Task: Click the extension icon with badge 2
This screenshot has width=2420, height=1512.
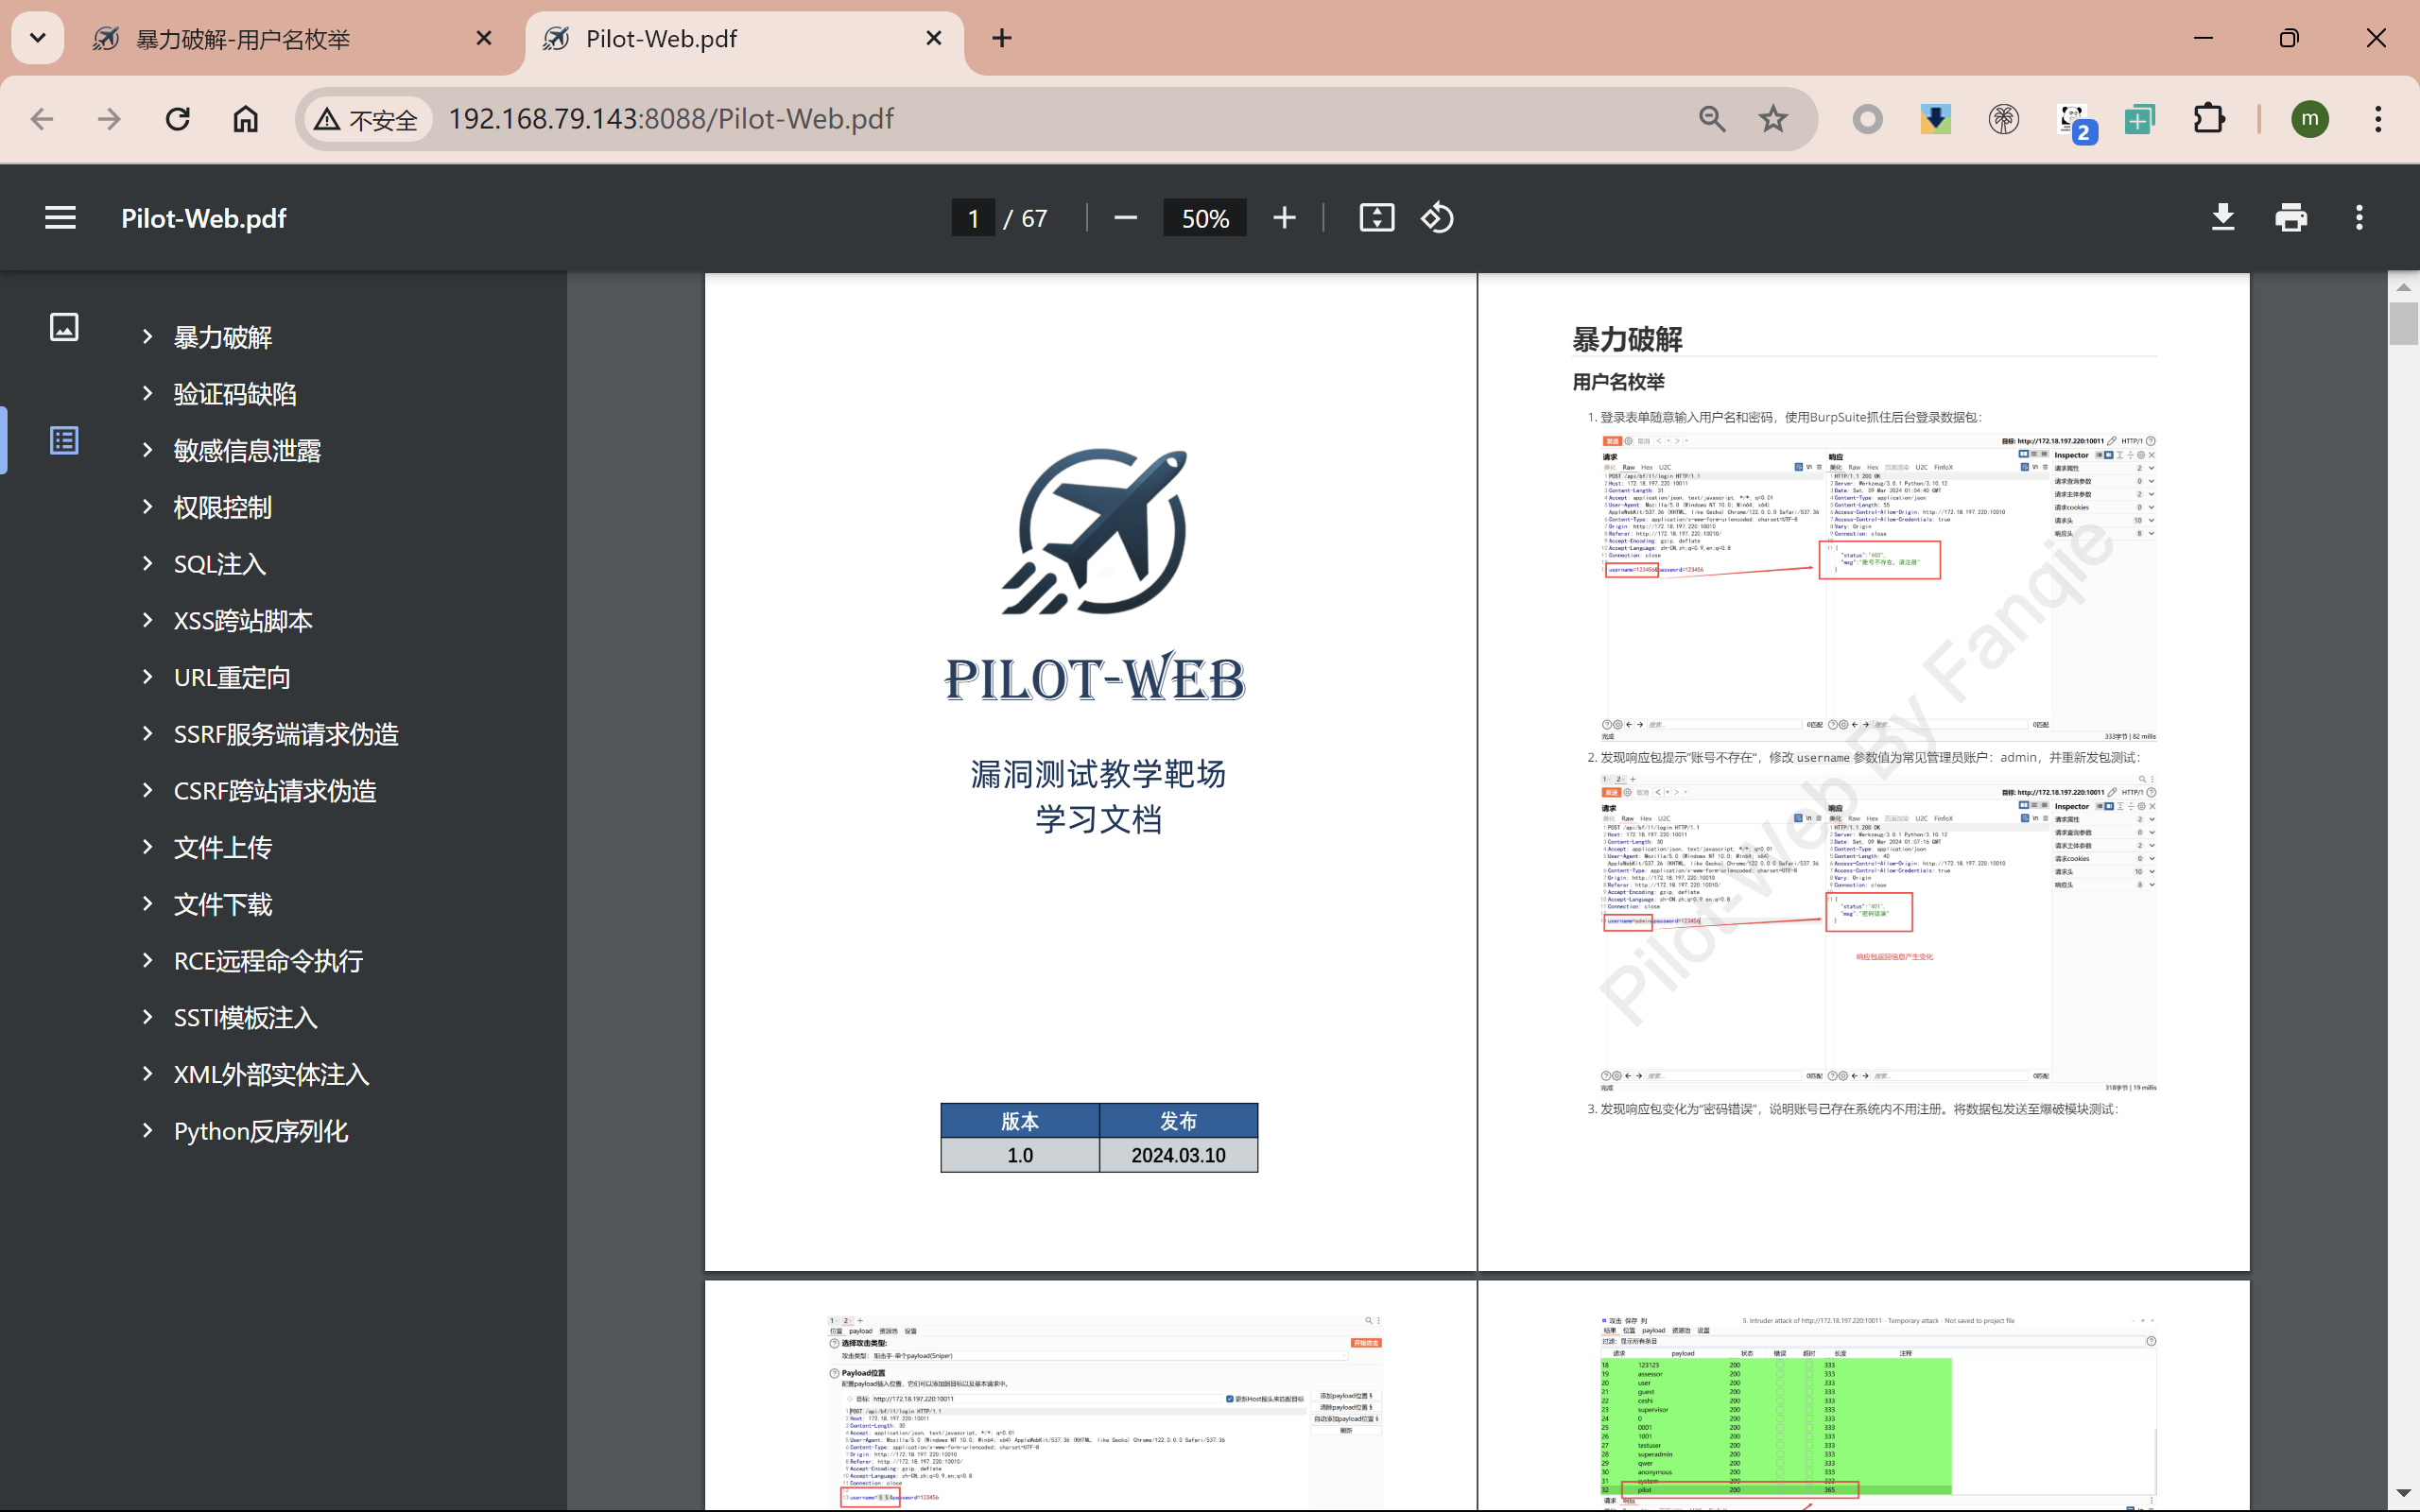Action: 2076,123
